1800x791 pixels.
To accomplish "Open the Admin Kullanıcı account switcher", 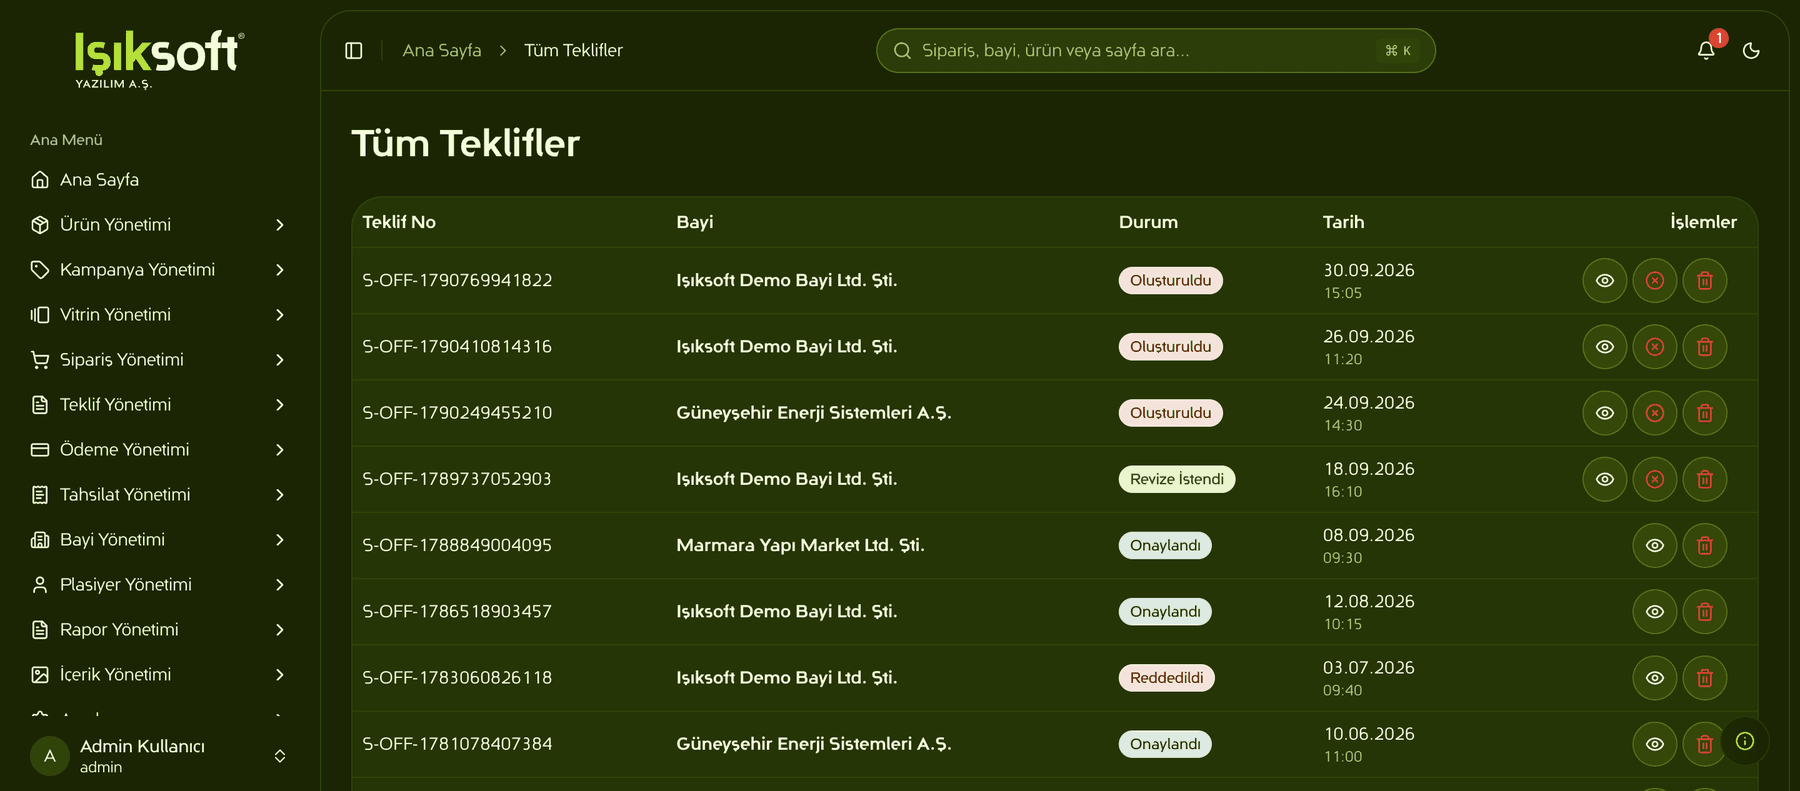I will (x=160, y=756).
